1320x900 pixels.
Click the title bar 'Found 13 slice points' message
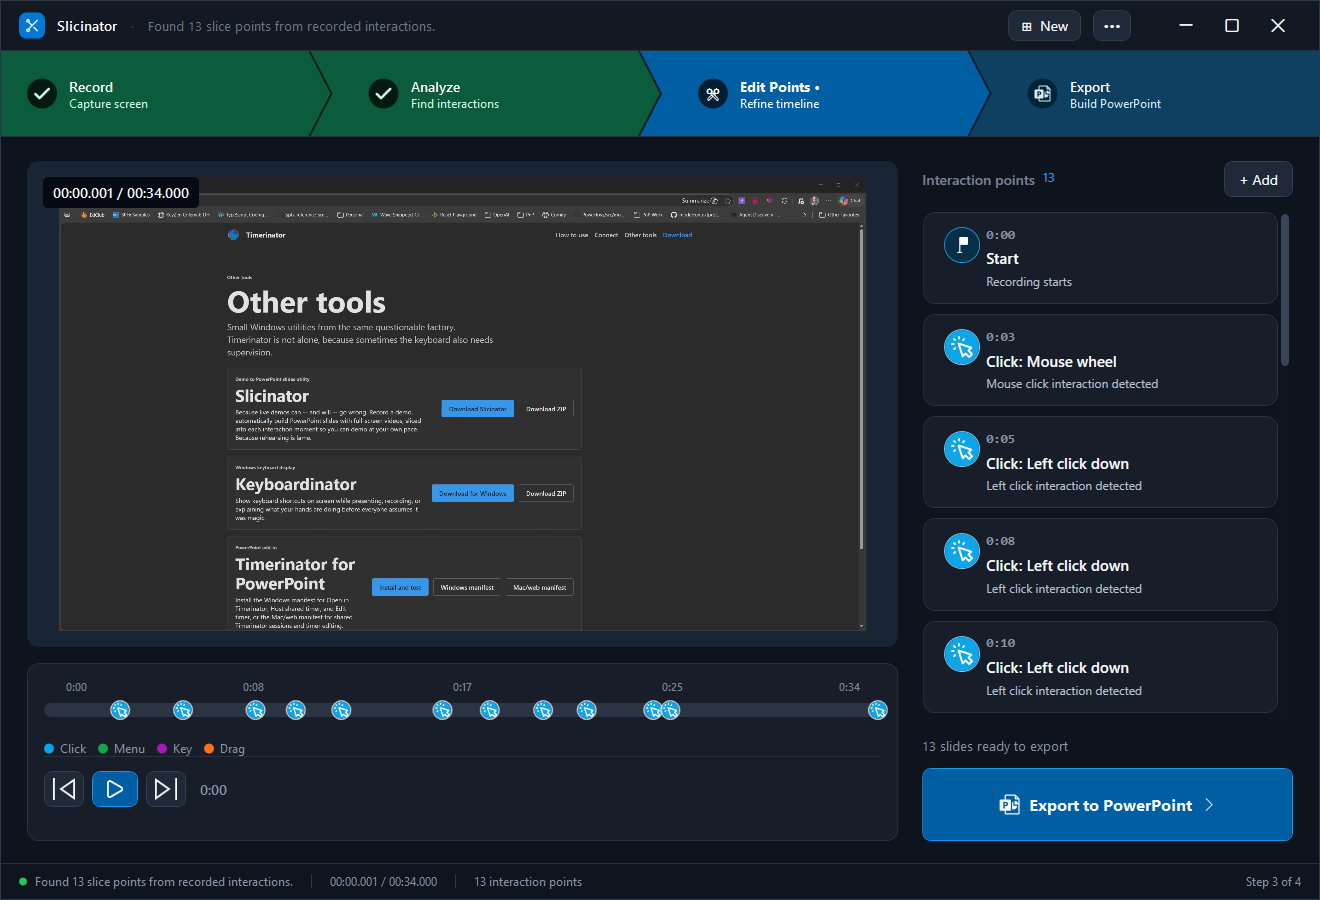tap(291, 26)
